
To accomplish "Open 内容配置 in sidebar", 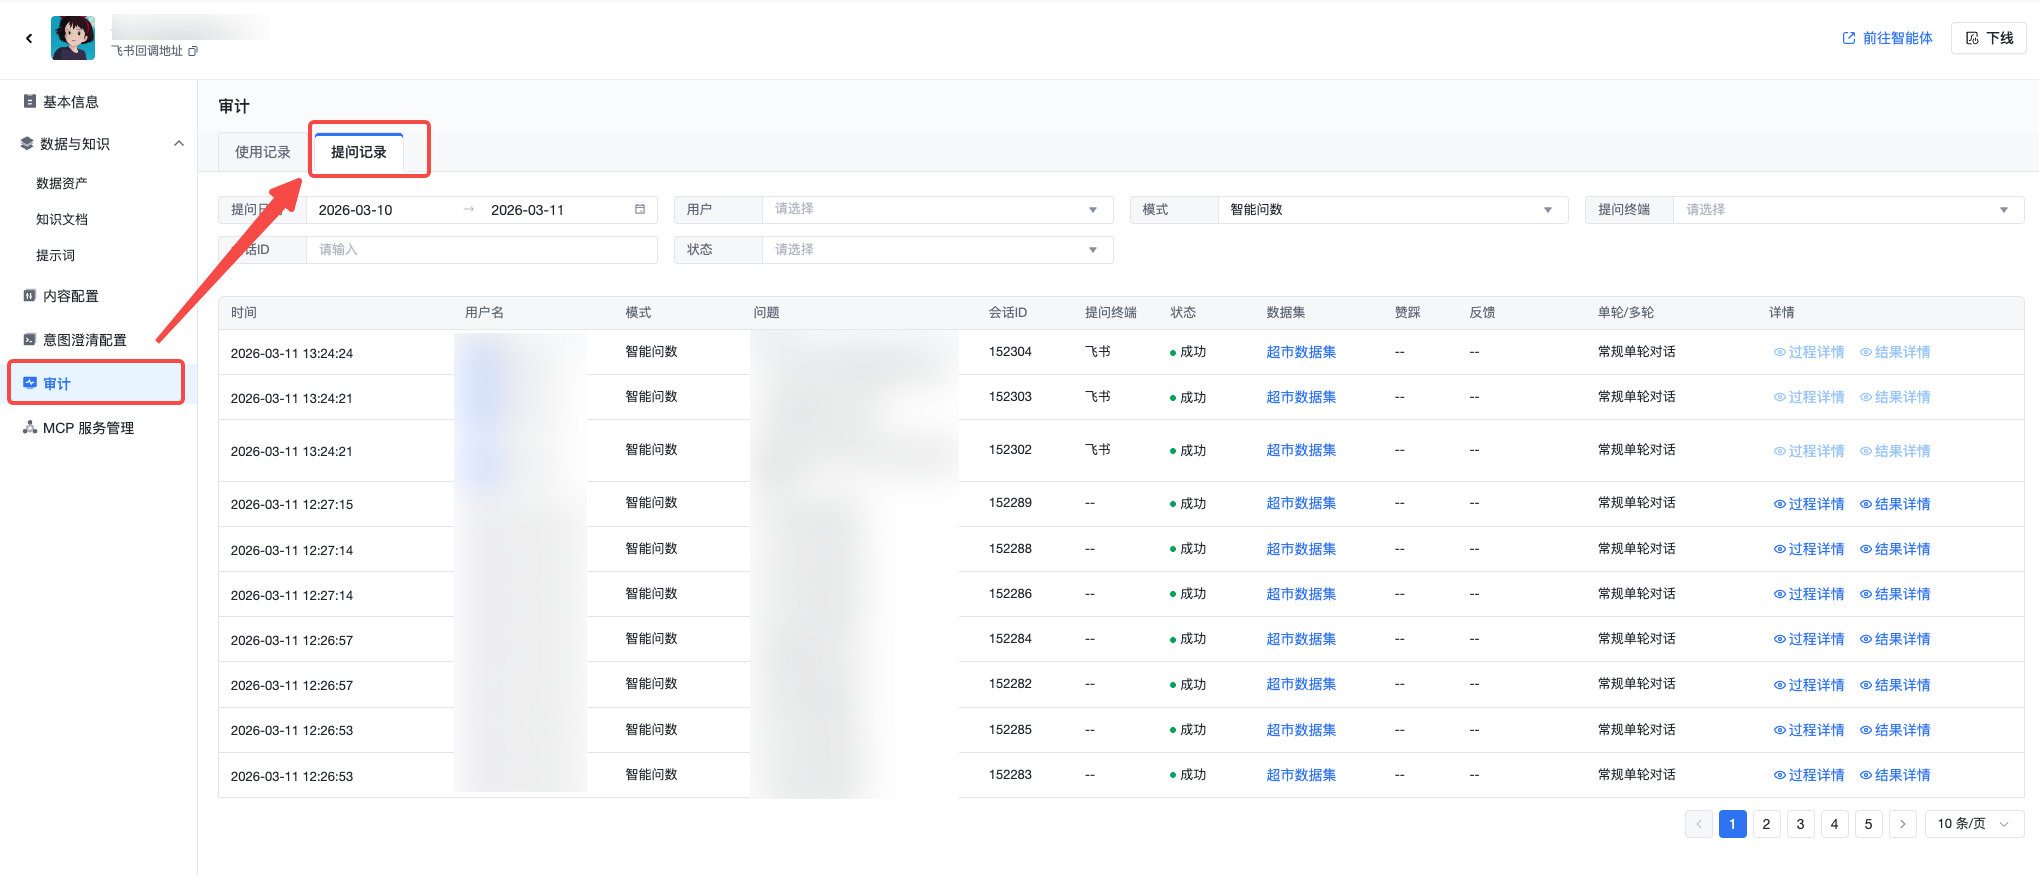I will coord(70,296).
